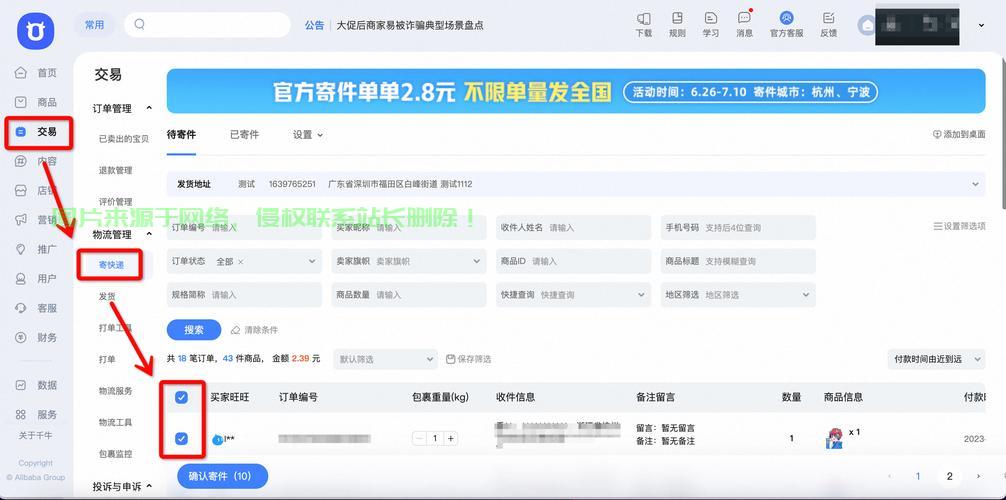
Task: Click the 收件人姓名 input field
Action: 574,227
